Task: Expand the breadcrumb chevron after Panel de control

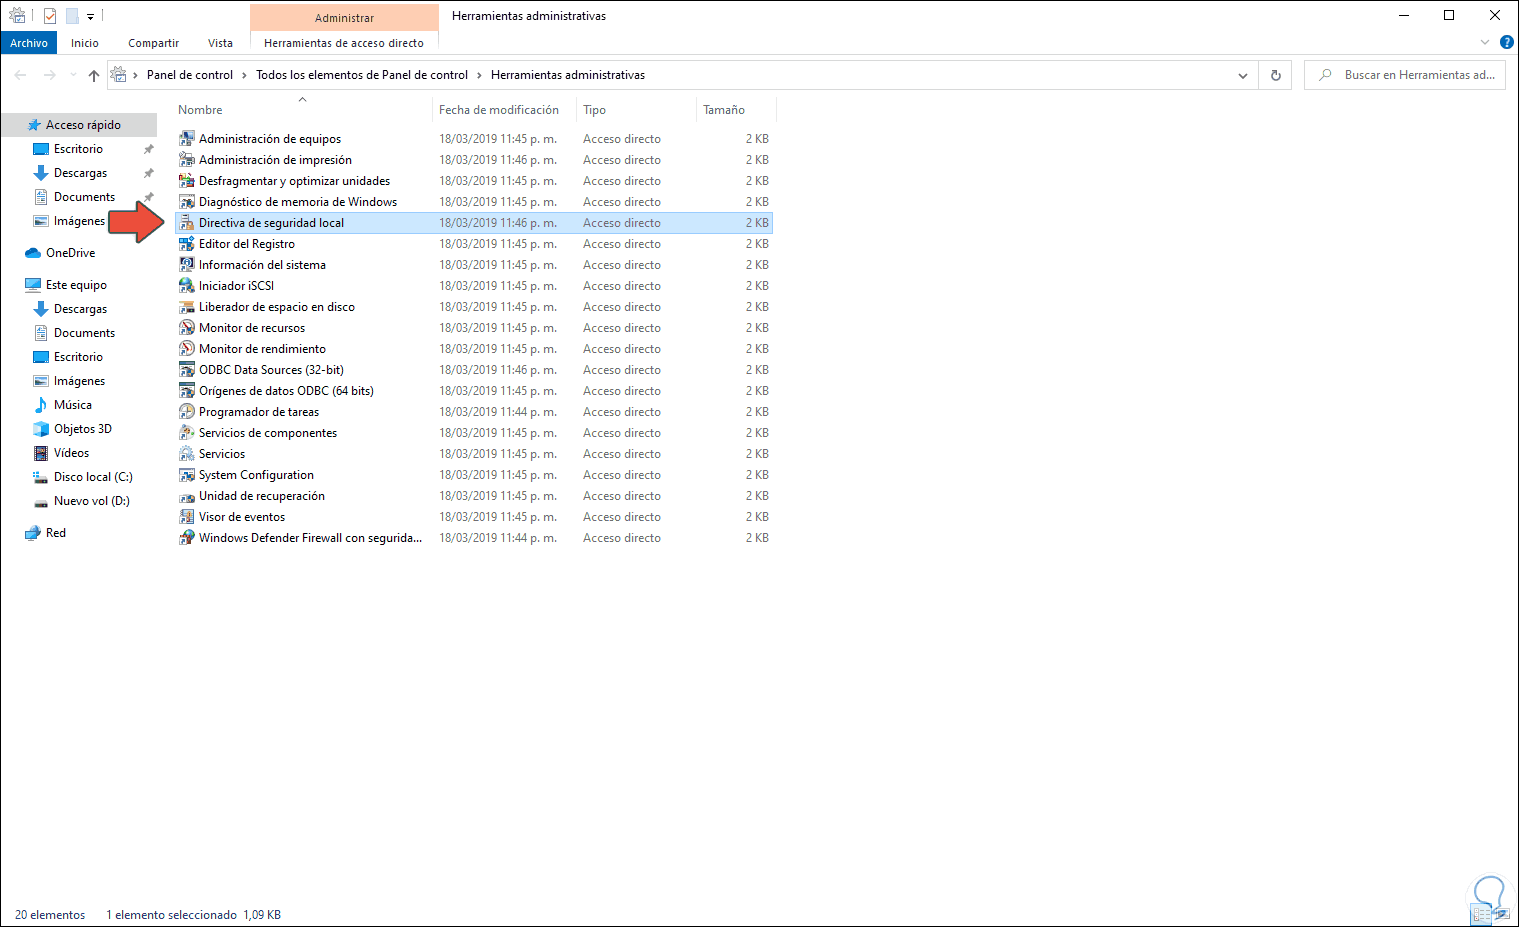Action: [243, 74]
